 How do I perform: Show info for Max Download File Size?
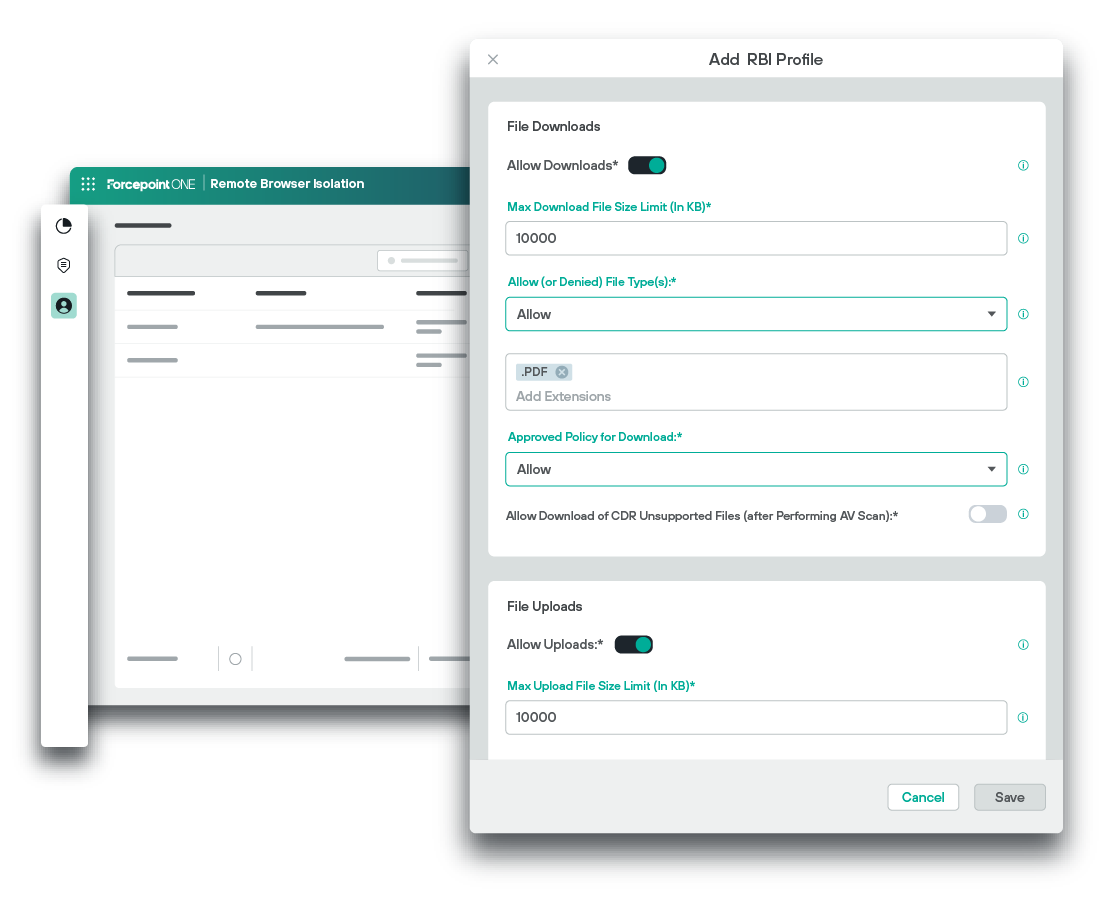coord(1023,239)
